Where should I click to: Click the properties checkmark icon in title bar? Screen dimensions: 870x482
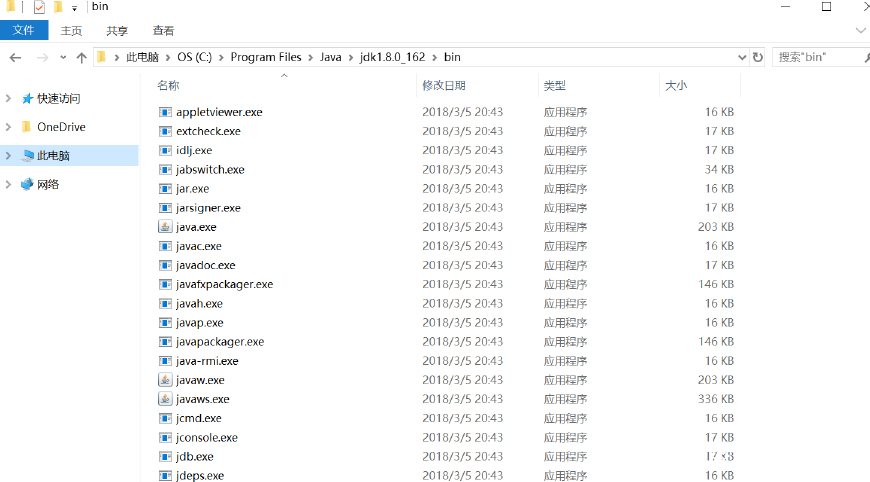(39, 7)
